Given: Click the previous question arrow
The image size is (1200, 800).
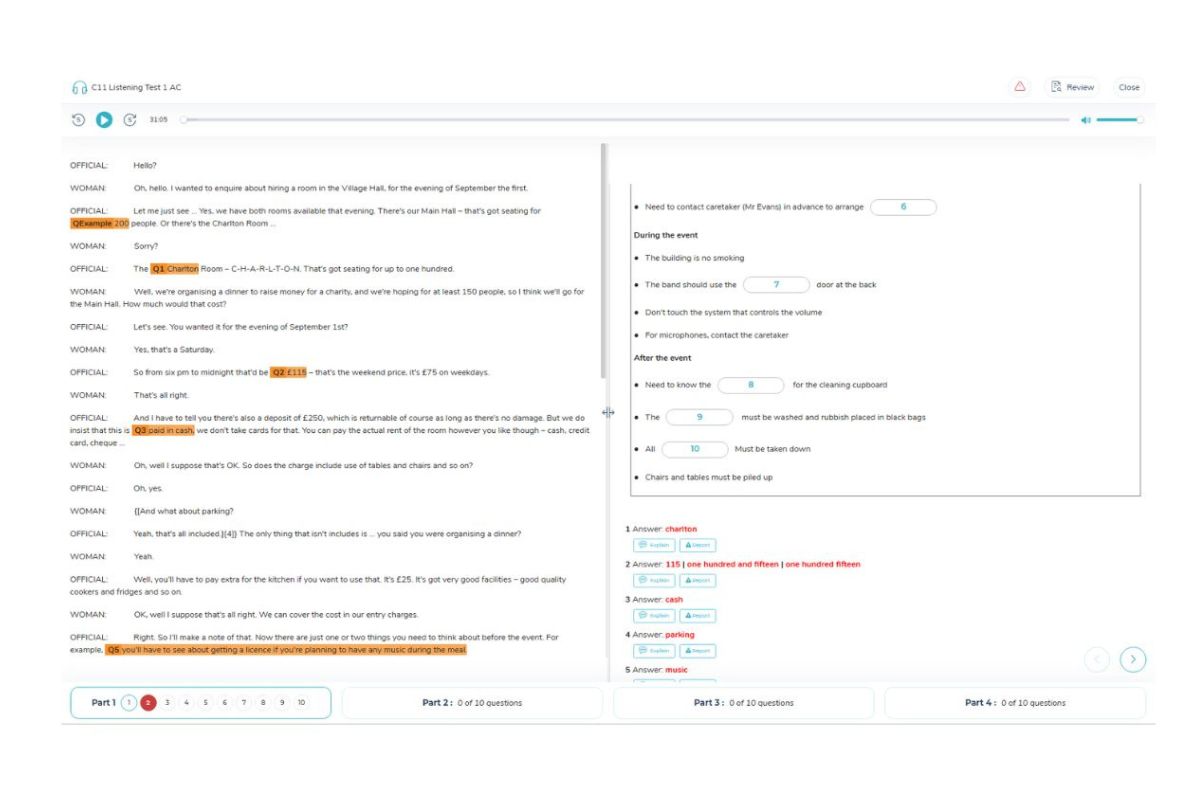Looking at the screenshot, I should [1097, 659].
